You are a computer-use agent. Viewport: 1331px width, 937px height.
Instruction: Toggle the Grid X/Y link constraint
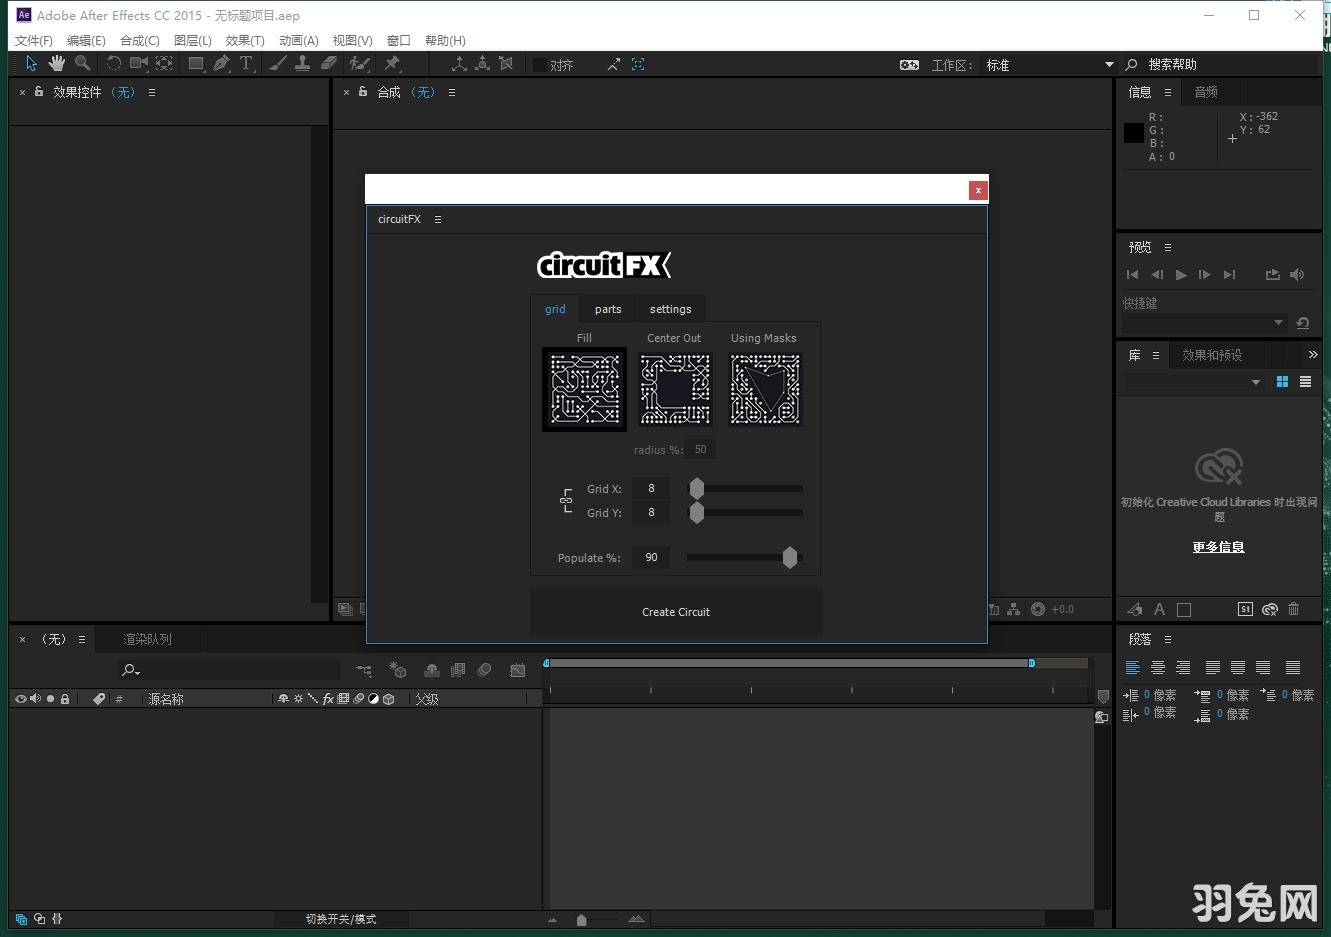tap(566, 501)
